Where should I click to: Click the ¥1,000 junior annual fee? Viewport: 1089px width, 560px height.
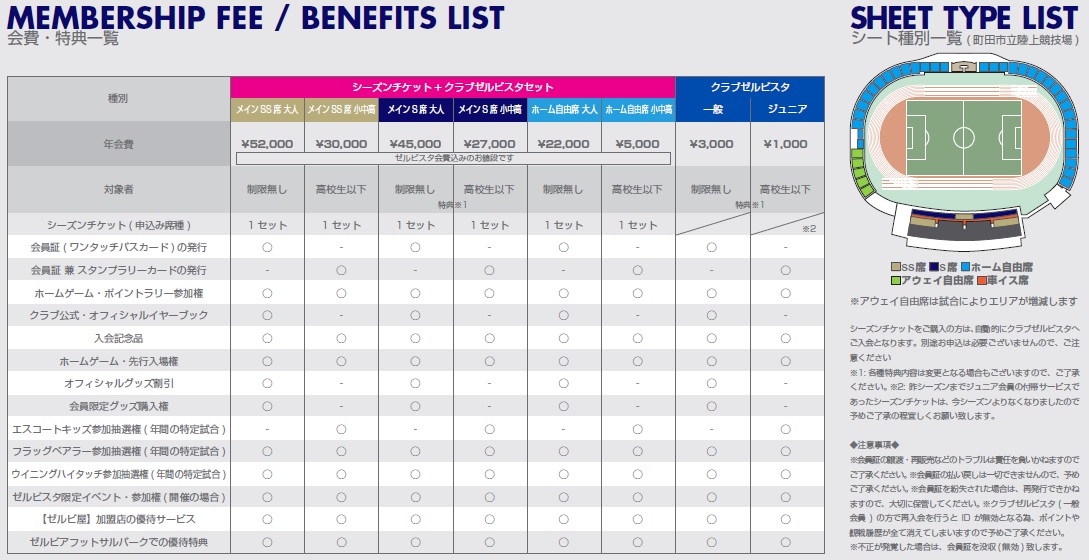coord(786,144)
